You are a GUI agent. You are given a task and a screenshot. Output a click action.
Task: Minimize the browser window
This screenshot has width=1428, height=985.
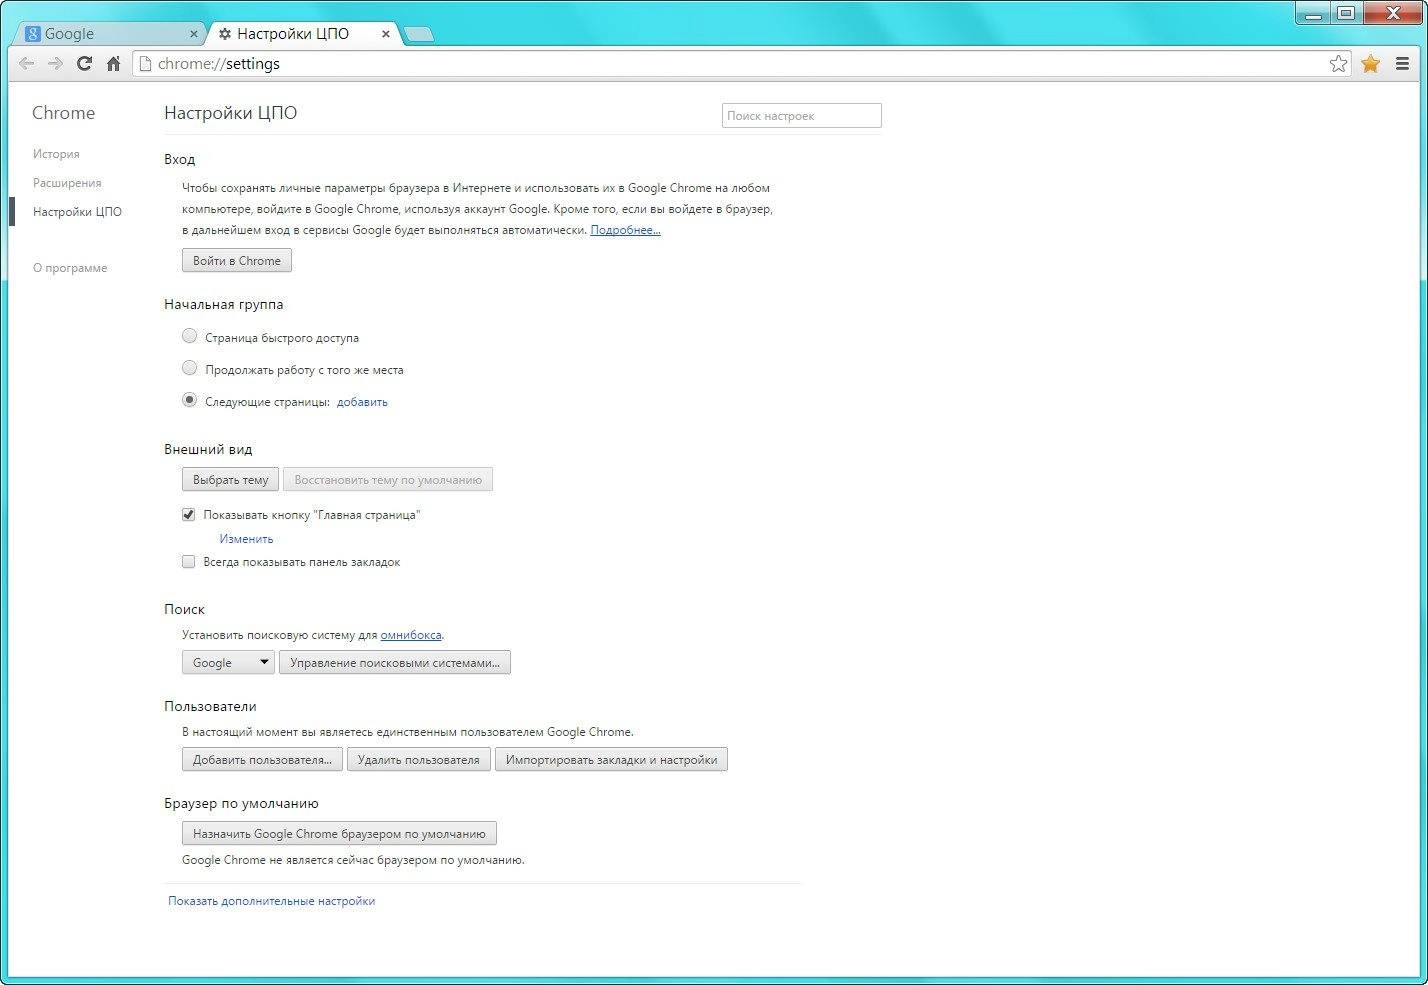click(1312, 12)
